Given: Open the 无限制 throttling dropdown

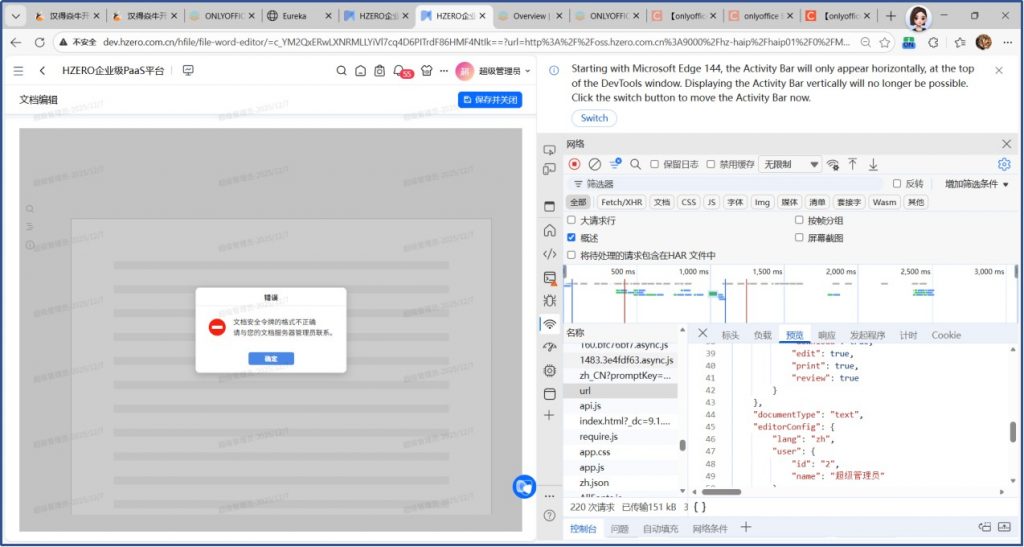Looking at the screenshot, I should pyautogui.click(x=790, y=164).
